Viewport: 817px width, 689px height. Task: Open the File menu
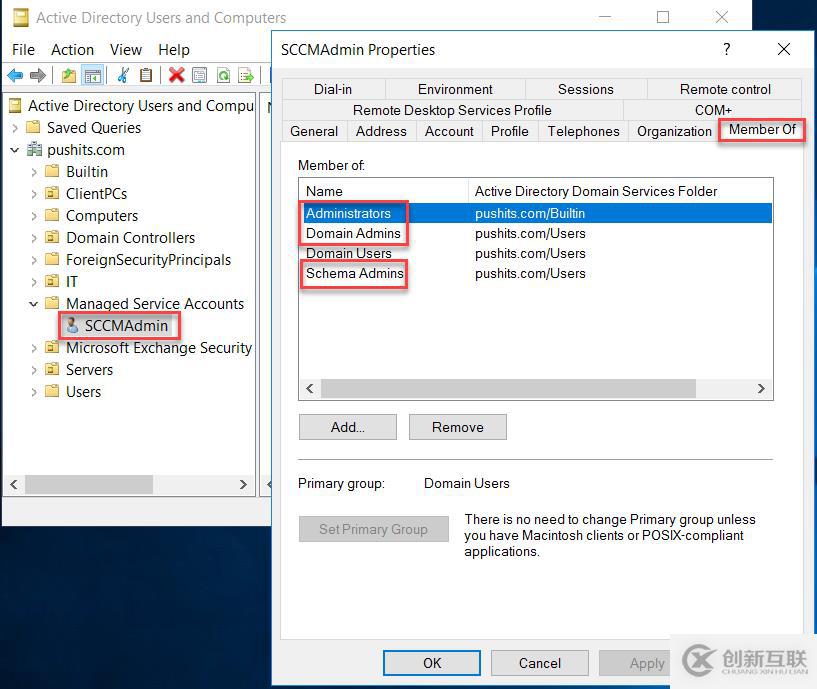tap(23, 50)
